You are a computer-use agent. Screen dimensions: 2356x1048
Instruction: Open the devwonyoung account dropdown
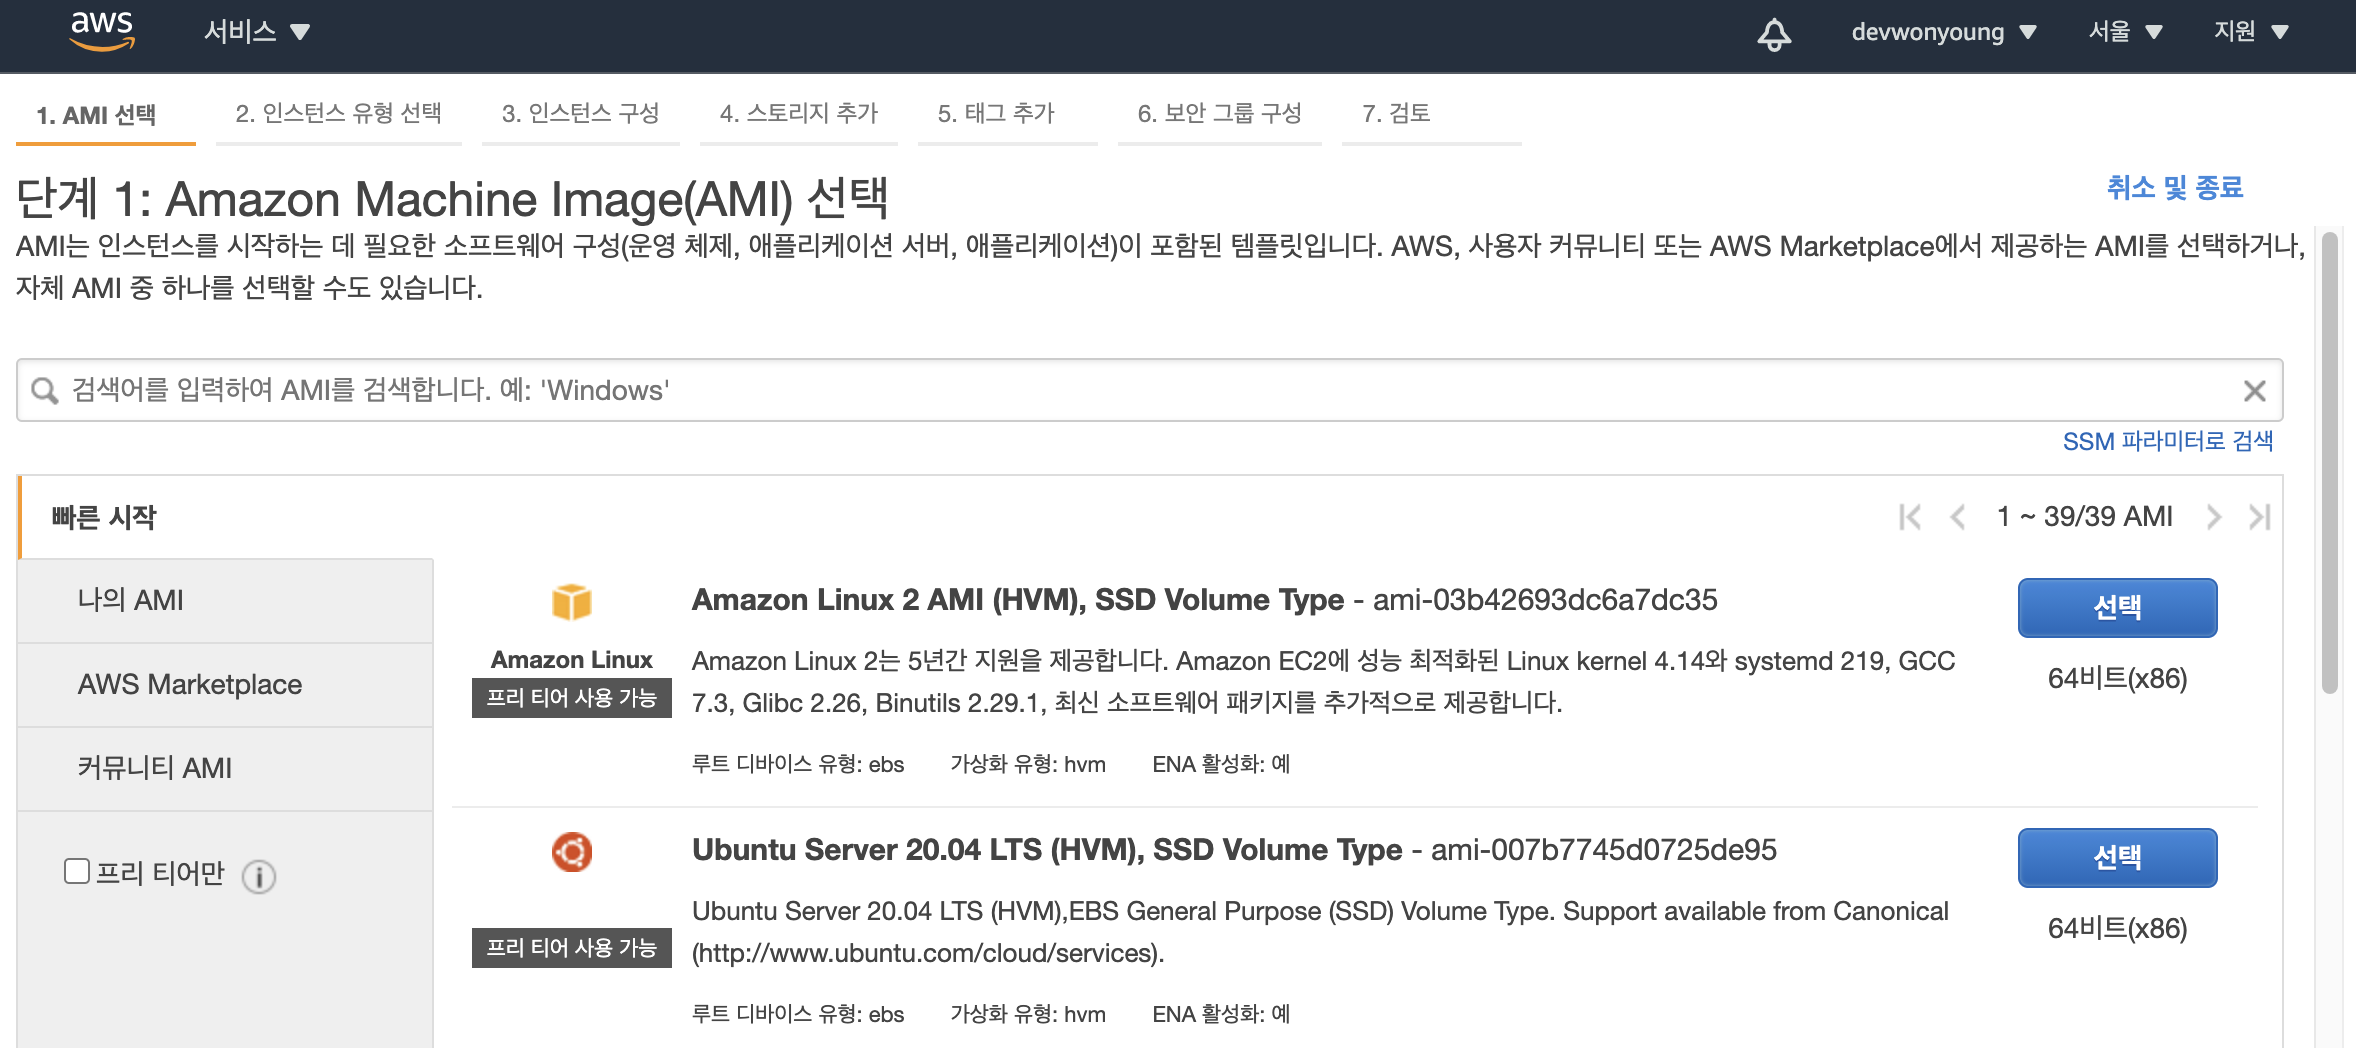click(1943, 32)
